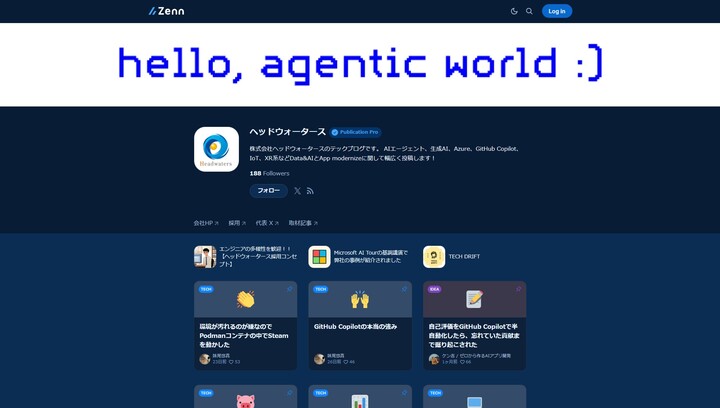Open the エンジニアの多様性を歓迎 pinned link text
This screenshot has height=408, width=720.
point(258,257)
